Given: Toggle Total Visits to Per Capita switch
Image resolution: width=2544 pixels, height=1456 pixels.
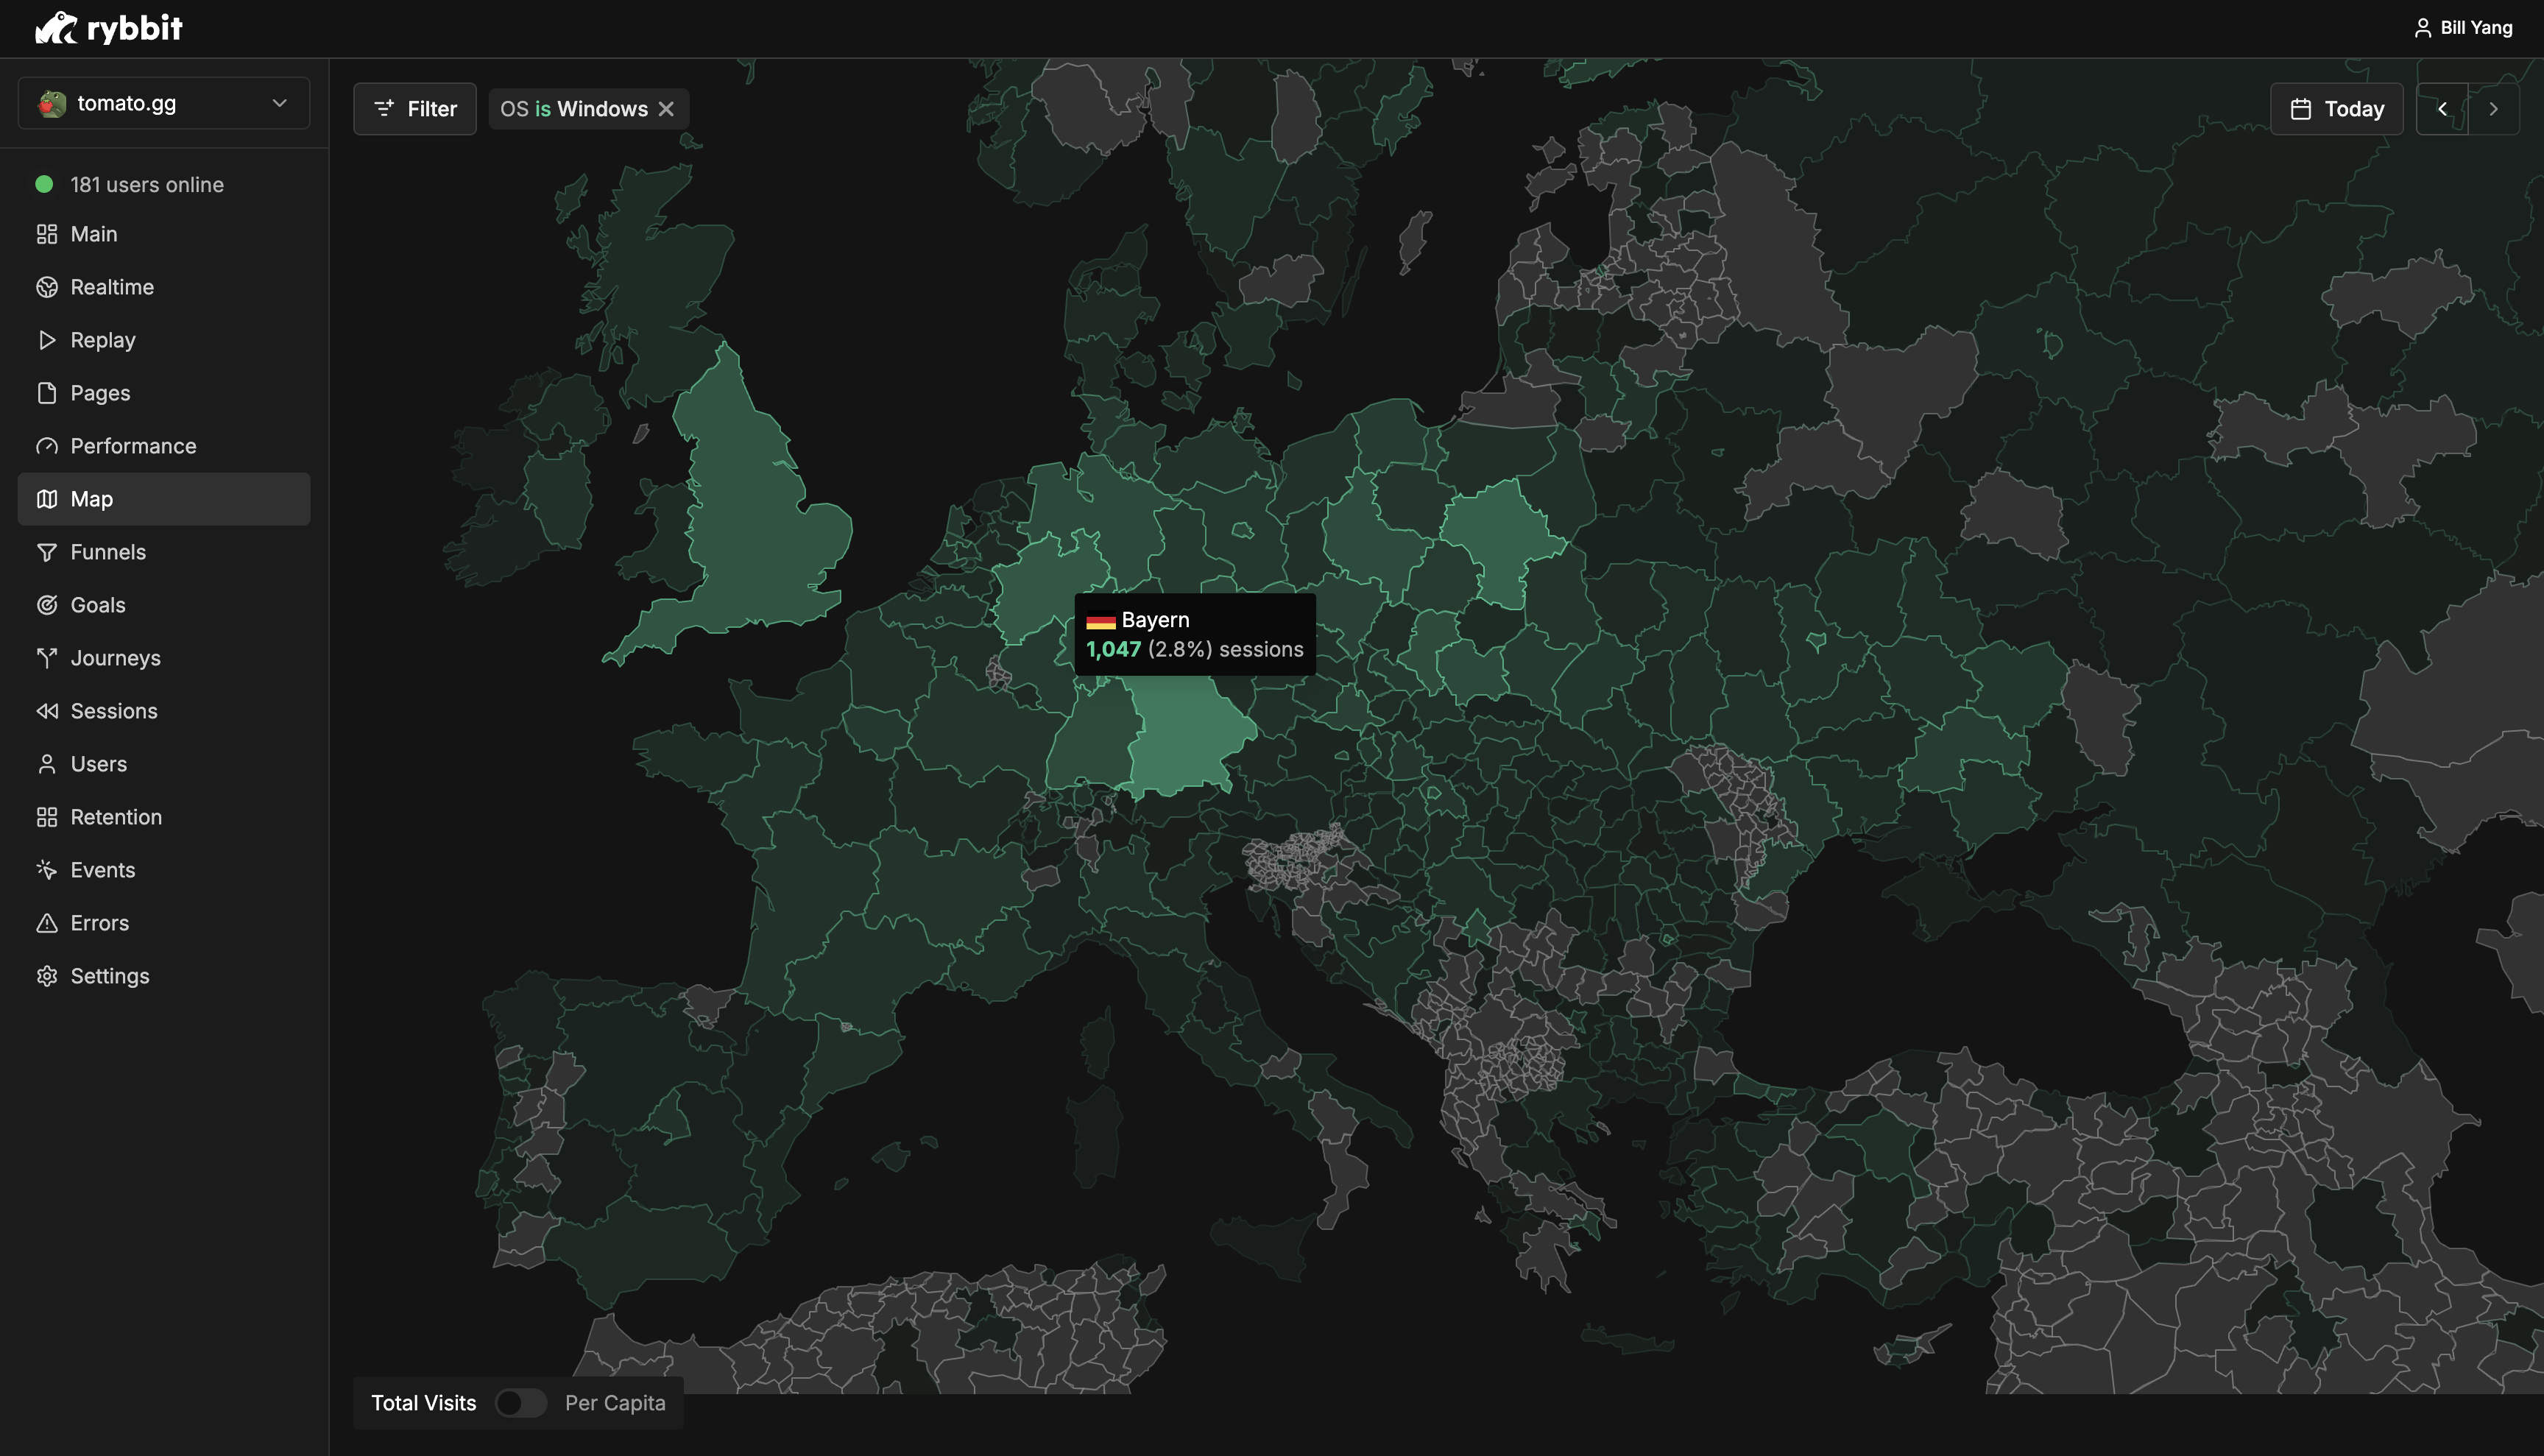Looking at the screenshot, I should pyautogui.click(x=520, y=1403).
